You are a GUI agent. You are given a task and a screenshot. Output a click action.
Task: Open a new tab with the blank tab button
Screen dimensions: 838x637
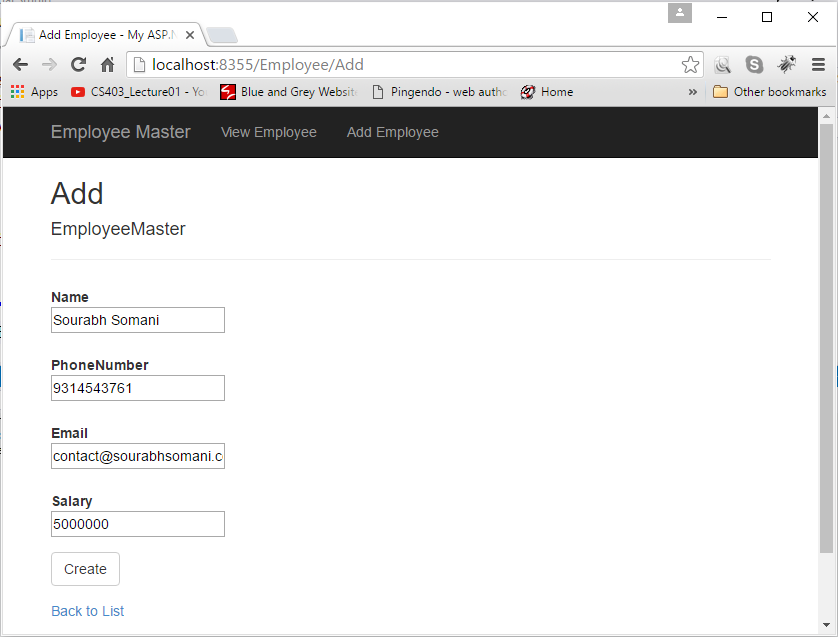[222, 35]
